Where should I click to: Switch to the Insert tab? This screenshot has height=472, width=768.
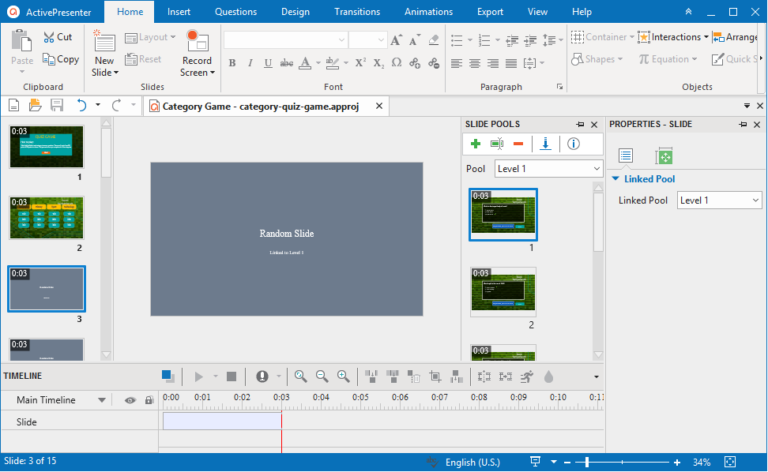(179, 12)
